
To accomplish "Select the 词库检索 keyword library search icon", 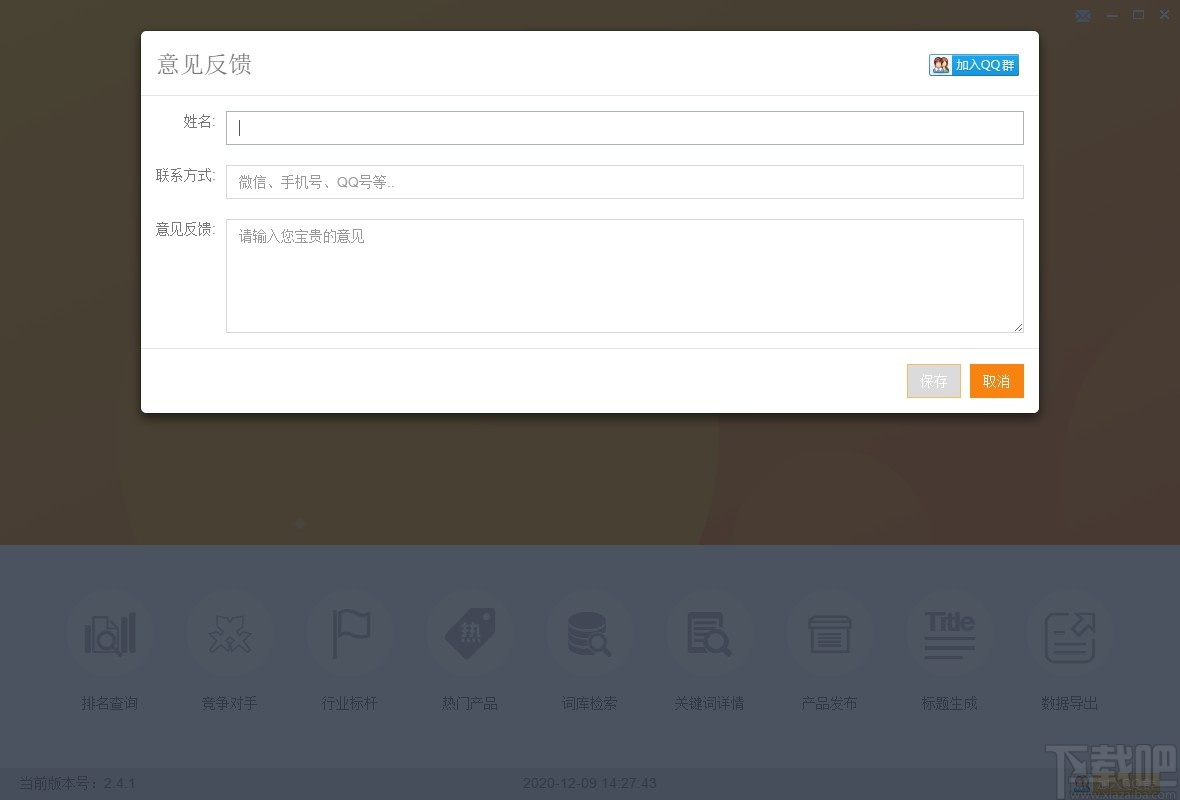I will click(x=590, y=633).
